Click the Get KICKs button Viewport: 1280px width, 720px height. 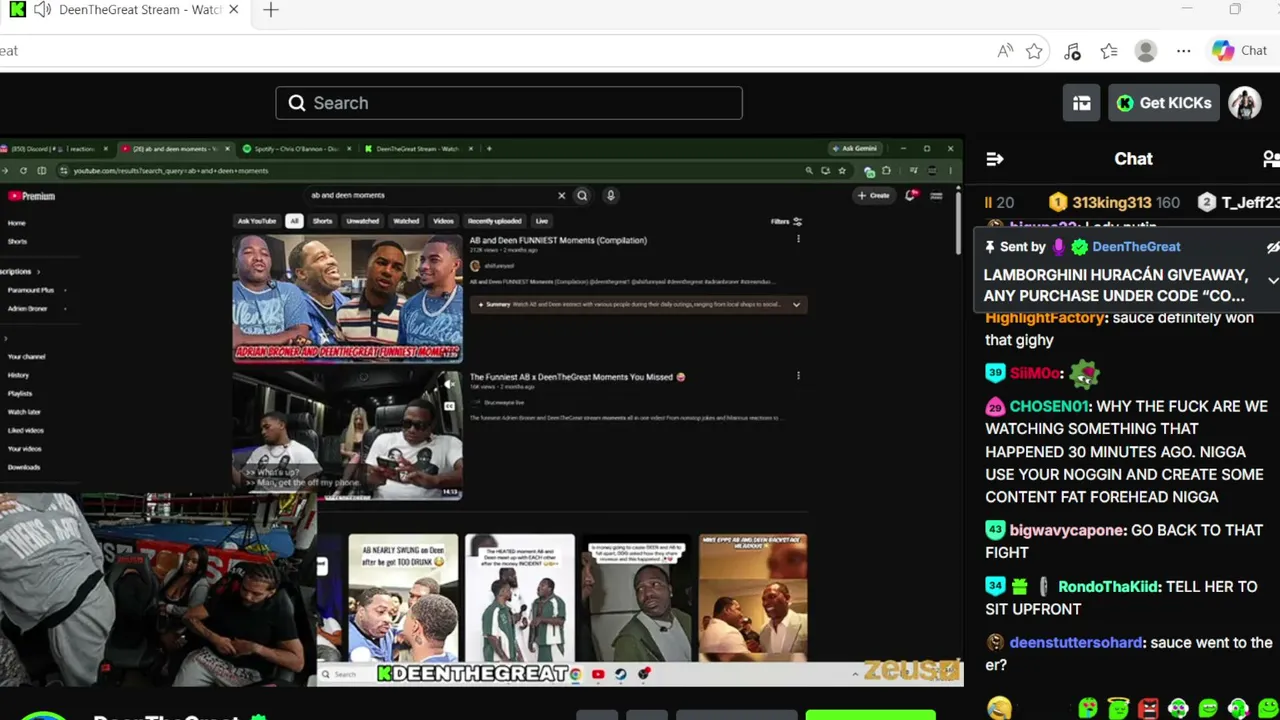(x=1165, y=103)
